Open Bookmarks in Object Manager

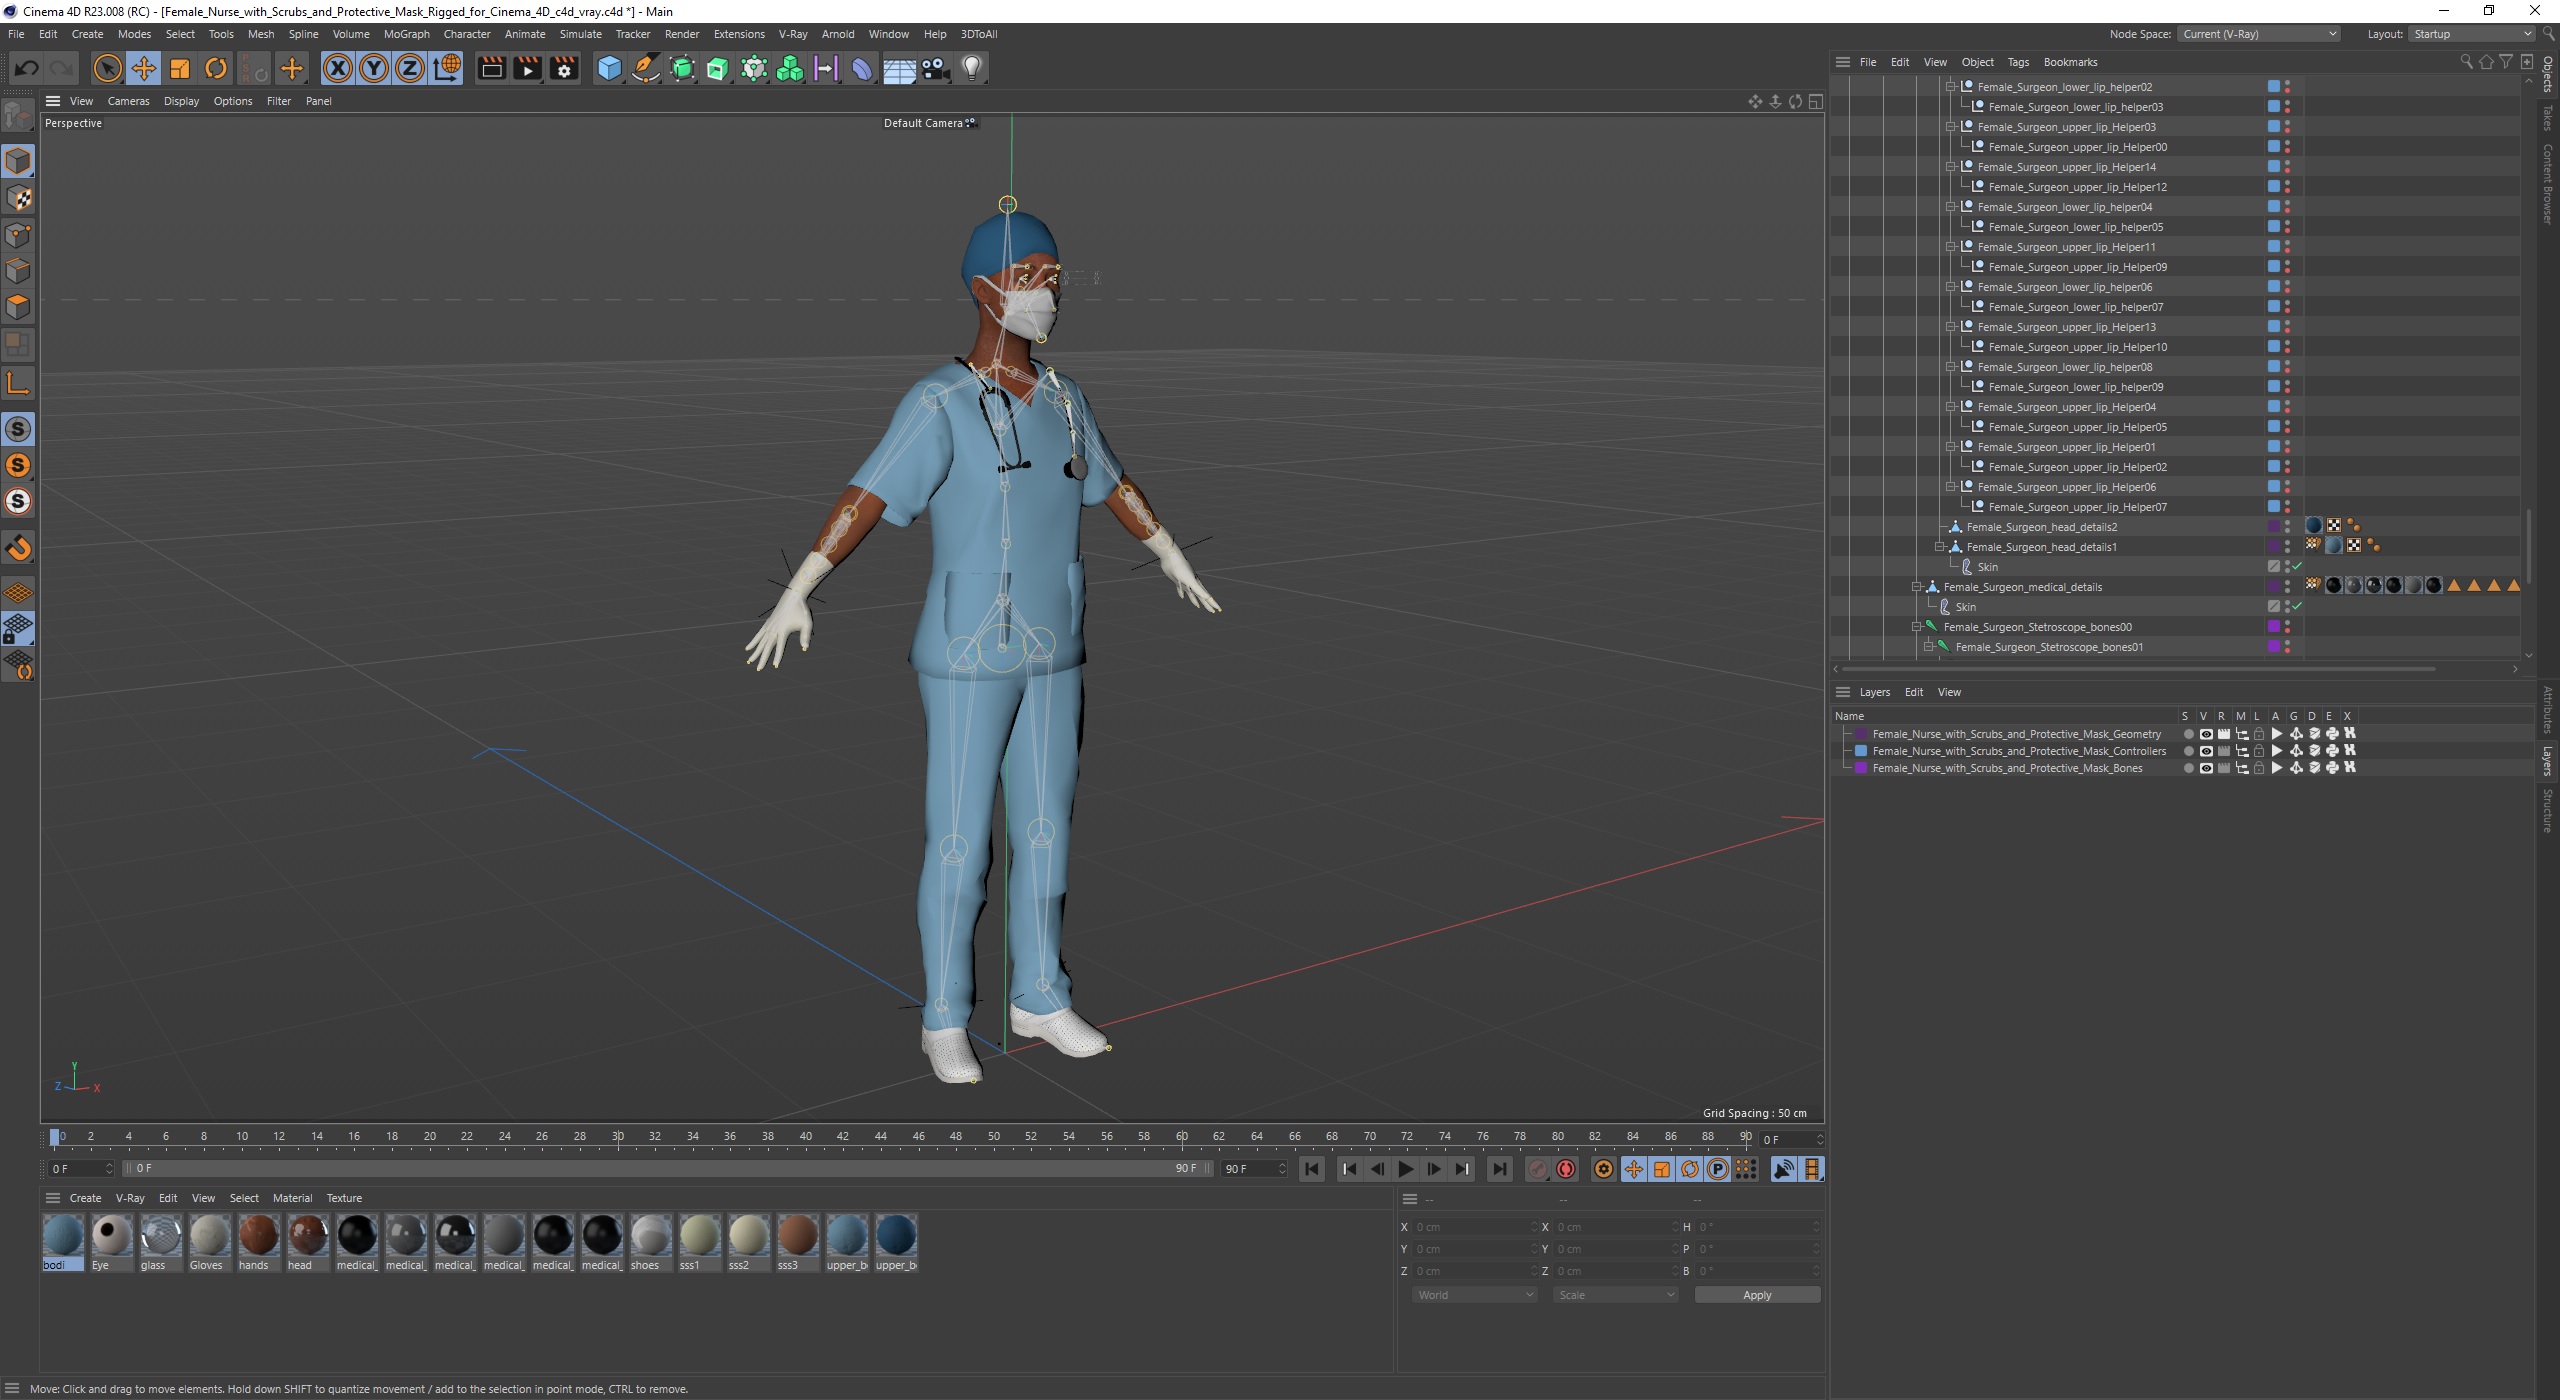(2070, 62)
